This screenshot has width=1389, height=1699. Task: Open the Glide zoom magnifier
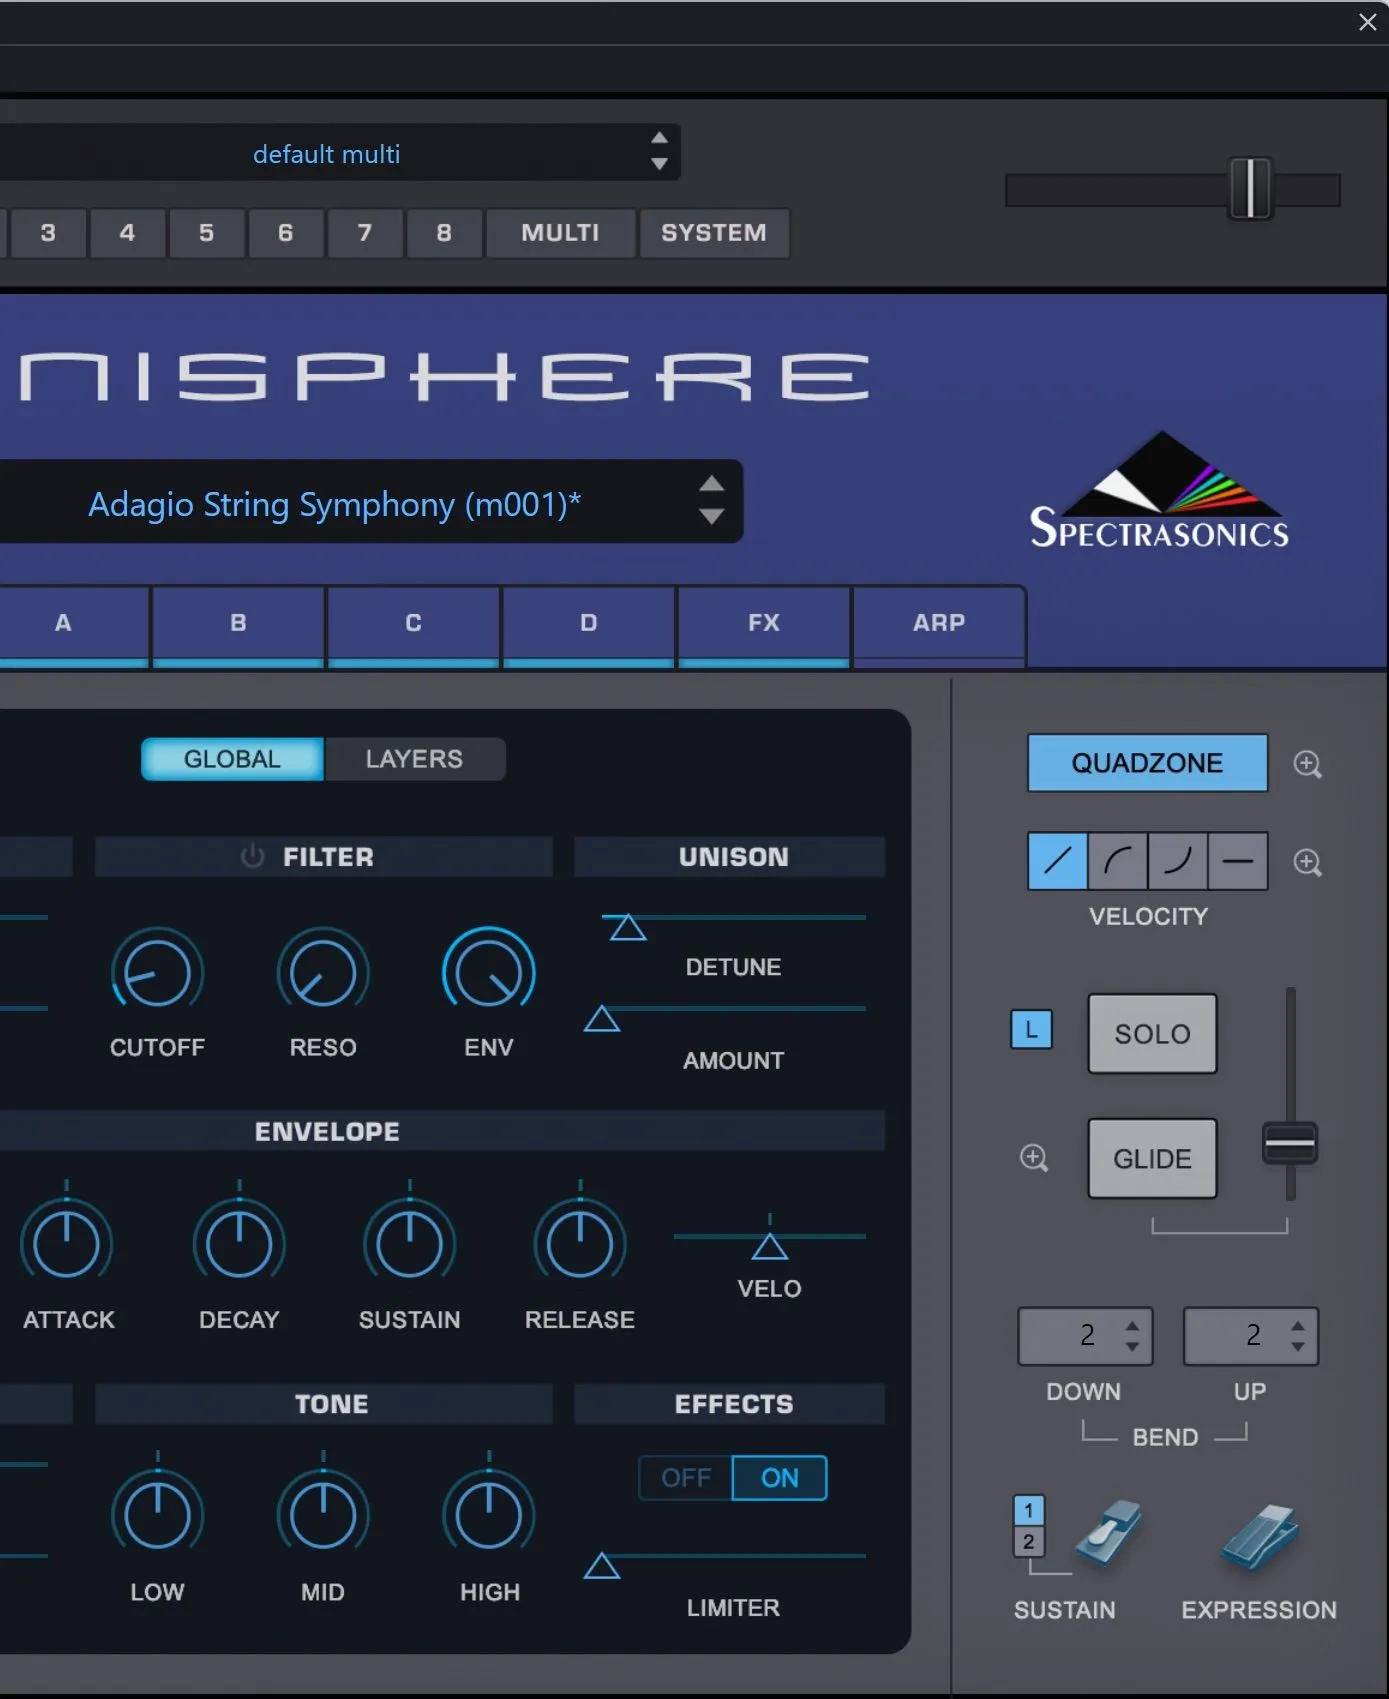click(1033, 1158)
